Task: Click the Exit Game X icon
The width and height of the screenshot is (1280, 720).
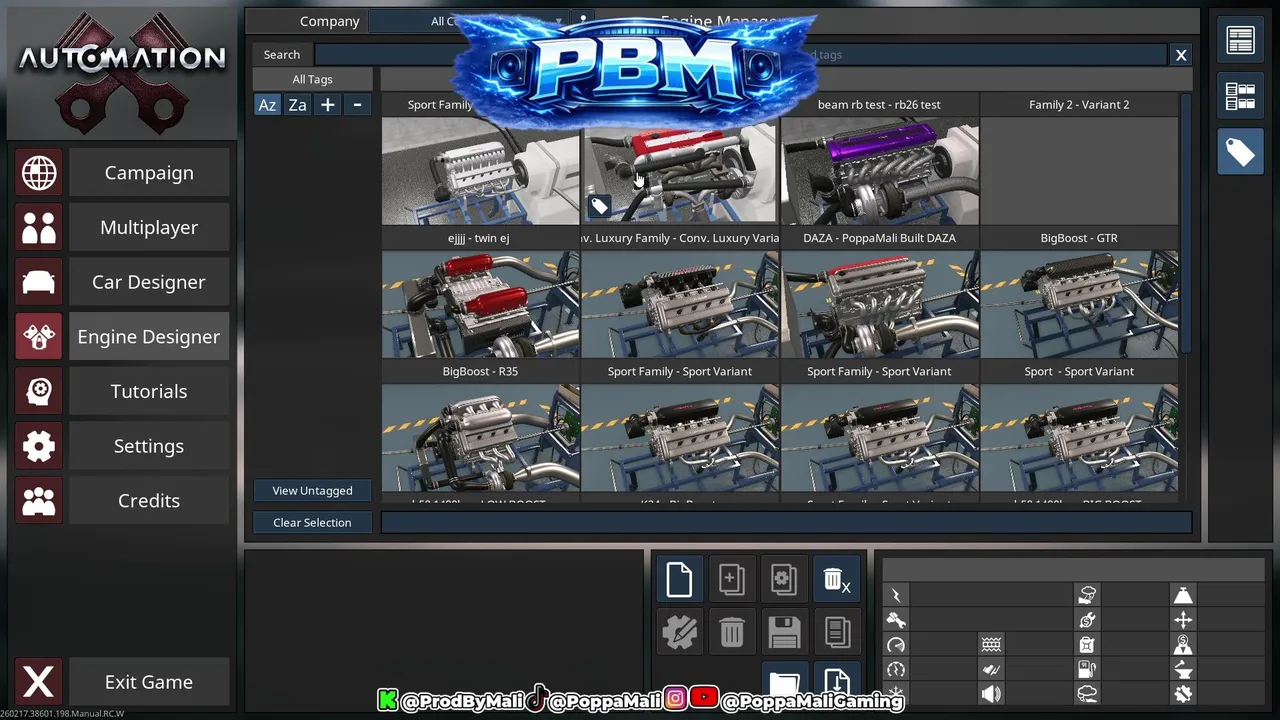Action: 39,682
